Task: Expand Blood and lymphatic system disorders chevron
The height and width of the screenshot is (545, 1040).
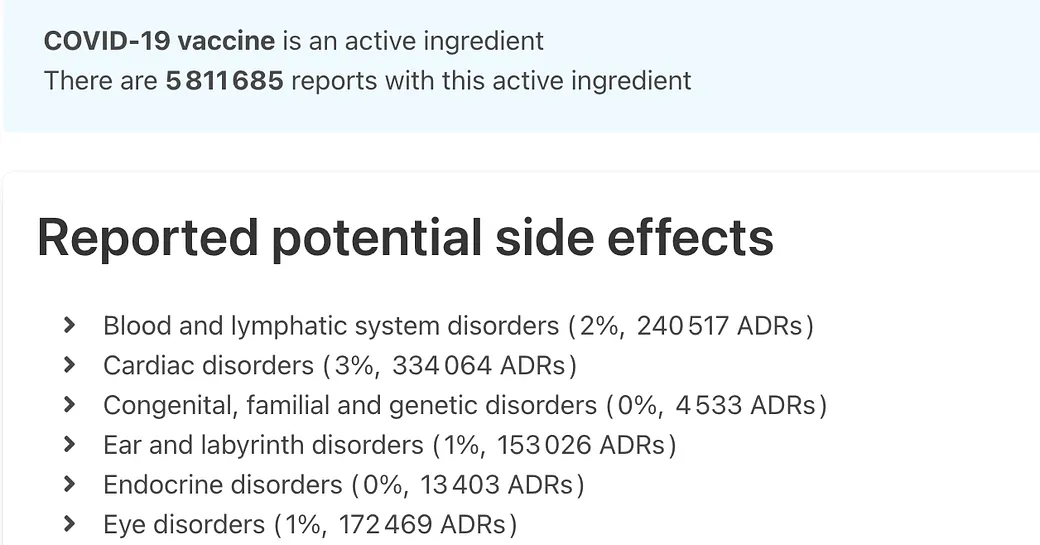Action: click(x=69, y=325)
